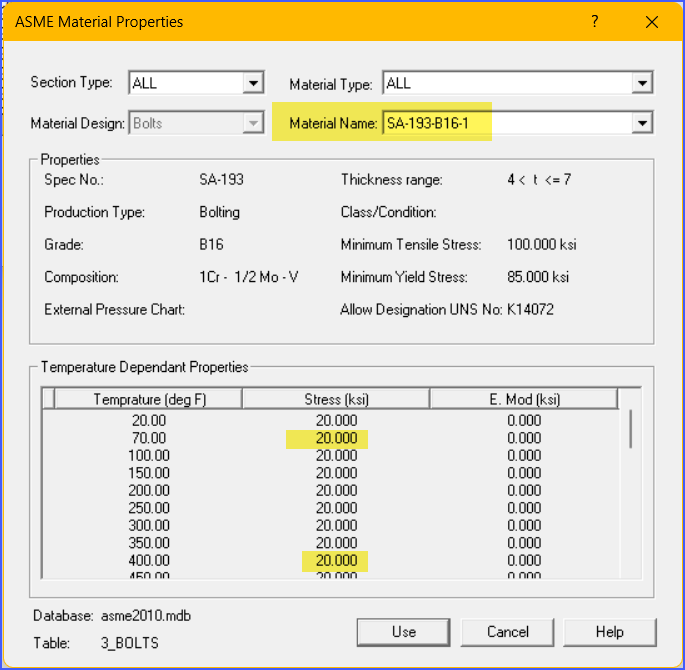The width and height of the screenshot is (685, 670).
Task: Click the Spec No. value SA-193
Action: coord(221,180)
